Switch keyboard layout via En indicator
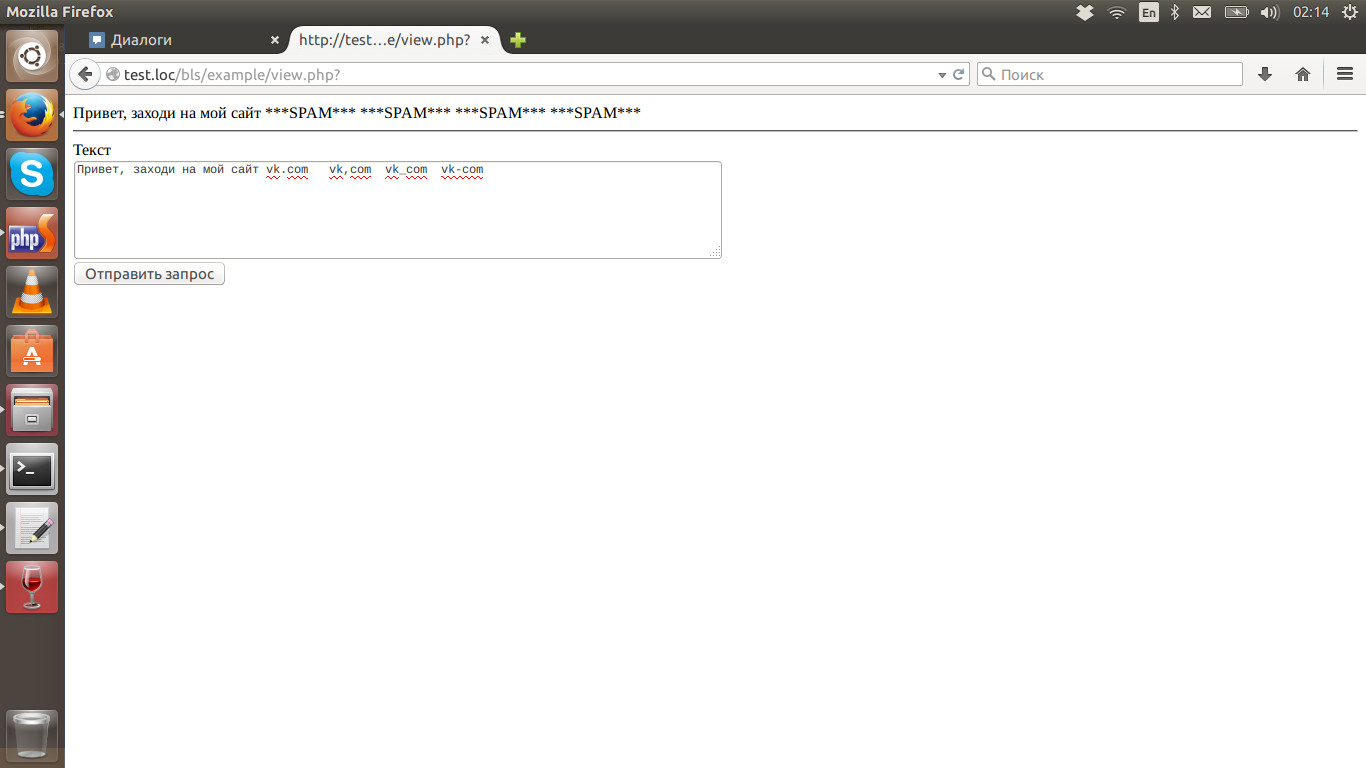This screenshot has width=1366, height=768. [1149, 12]
